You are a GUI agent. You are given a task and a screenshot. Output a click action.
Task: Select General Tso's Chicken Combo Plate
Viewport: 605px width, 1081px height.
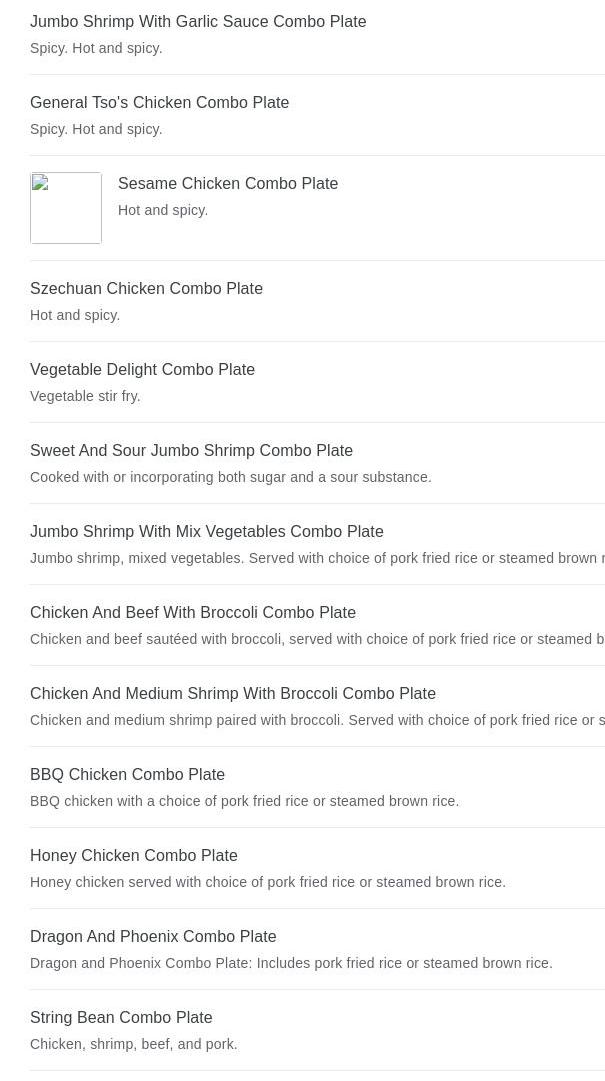pos(159,102)
